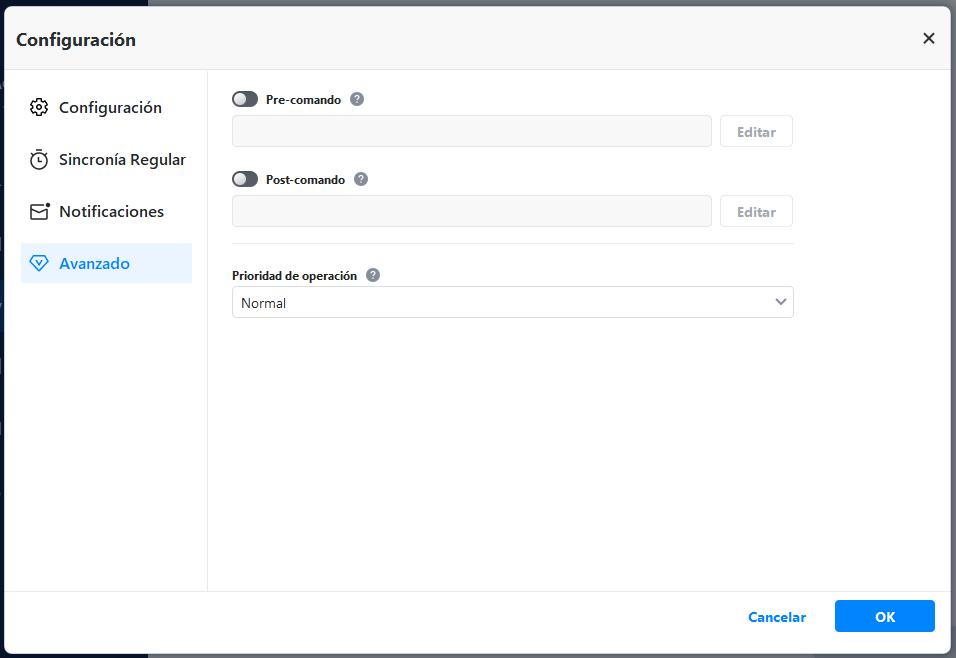
Task: Click the chevron arrow in the Normal combo box
Action: 781,302
